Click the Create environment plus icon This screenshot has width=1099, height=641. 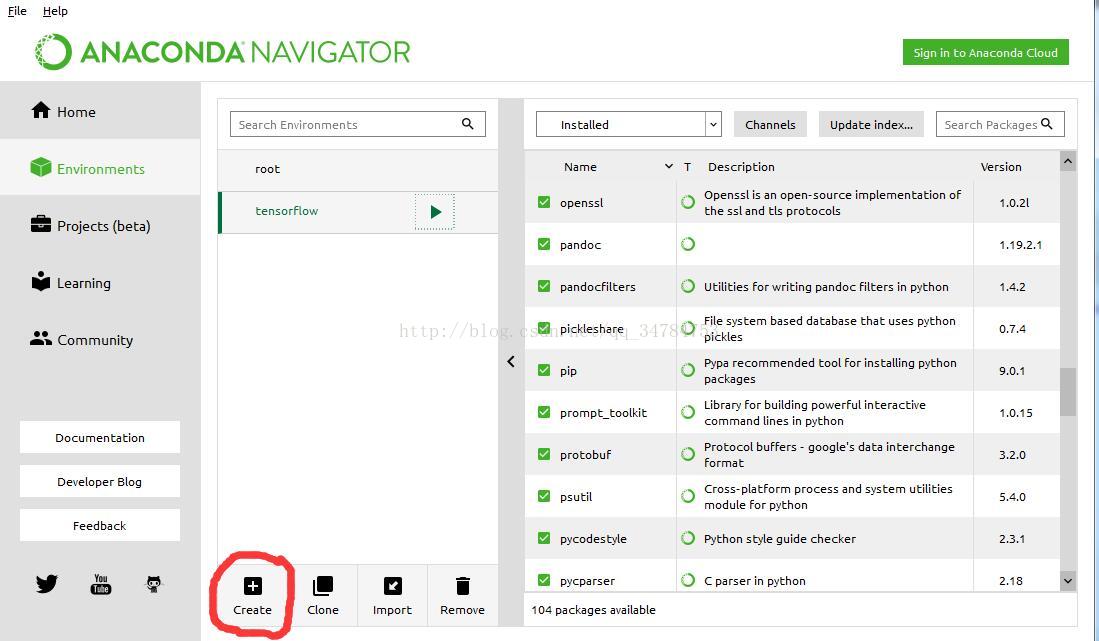pyautogui.click(x=252, y=586)
